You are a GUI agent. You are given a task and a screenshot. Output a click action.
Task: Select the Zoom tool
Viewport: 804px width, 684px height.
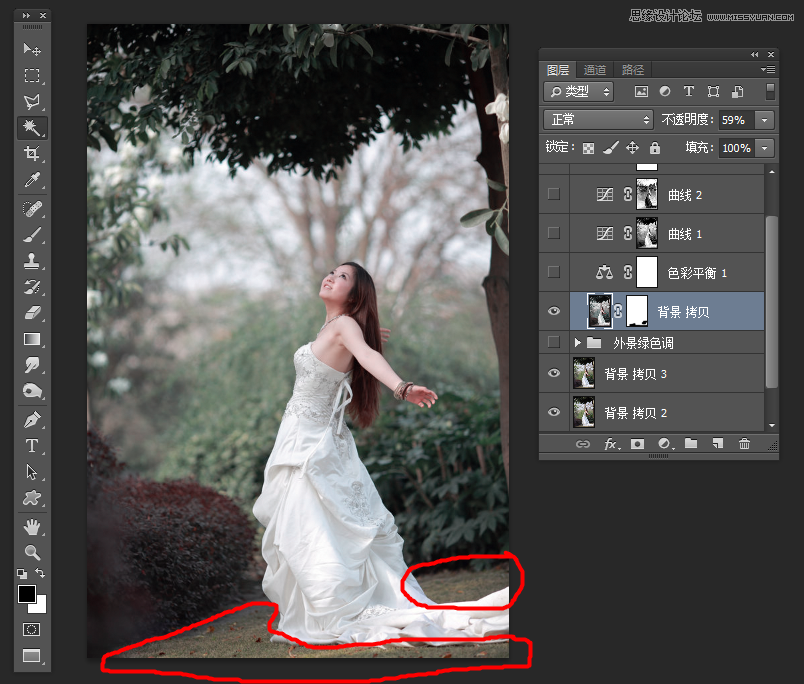tap(31, 553)
